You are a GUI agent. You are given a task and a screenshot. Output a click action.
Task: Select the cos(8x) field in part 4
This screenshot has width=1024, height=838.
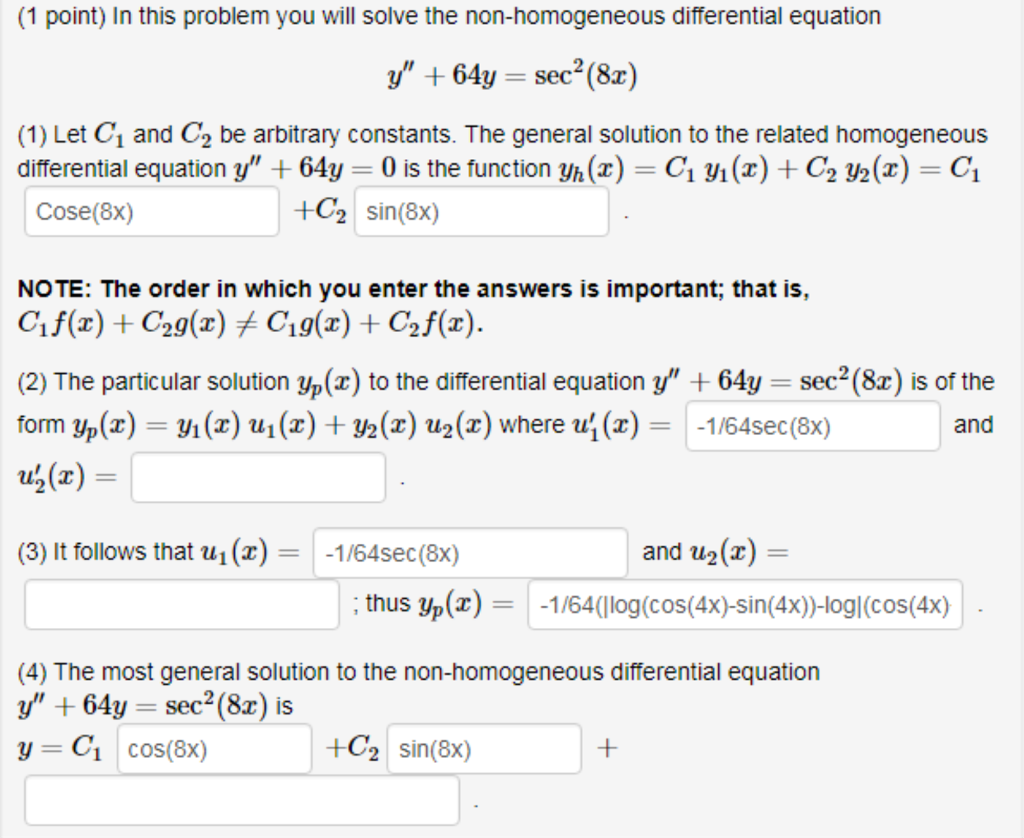pos(213,748)
